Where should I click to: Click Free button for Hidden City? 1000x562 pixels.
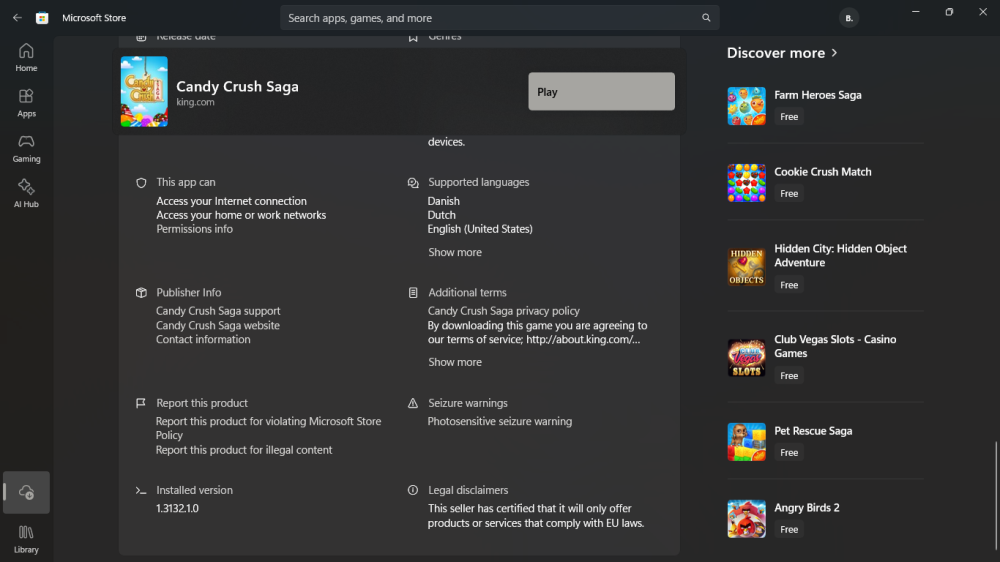789,285
